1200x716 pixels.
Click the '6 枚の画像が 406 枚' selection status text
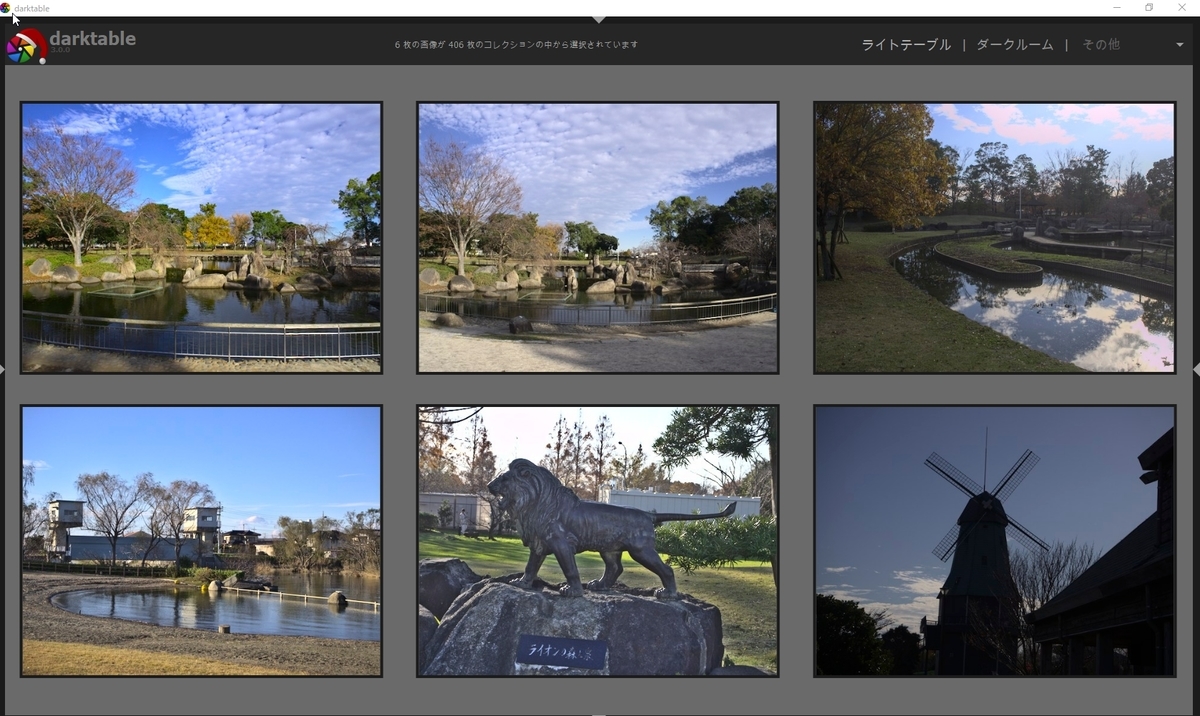tap(516, 45)
